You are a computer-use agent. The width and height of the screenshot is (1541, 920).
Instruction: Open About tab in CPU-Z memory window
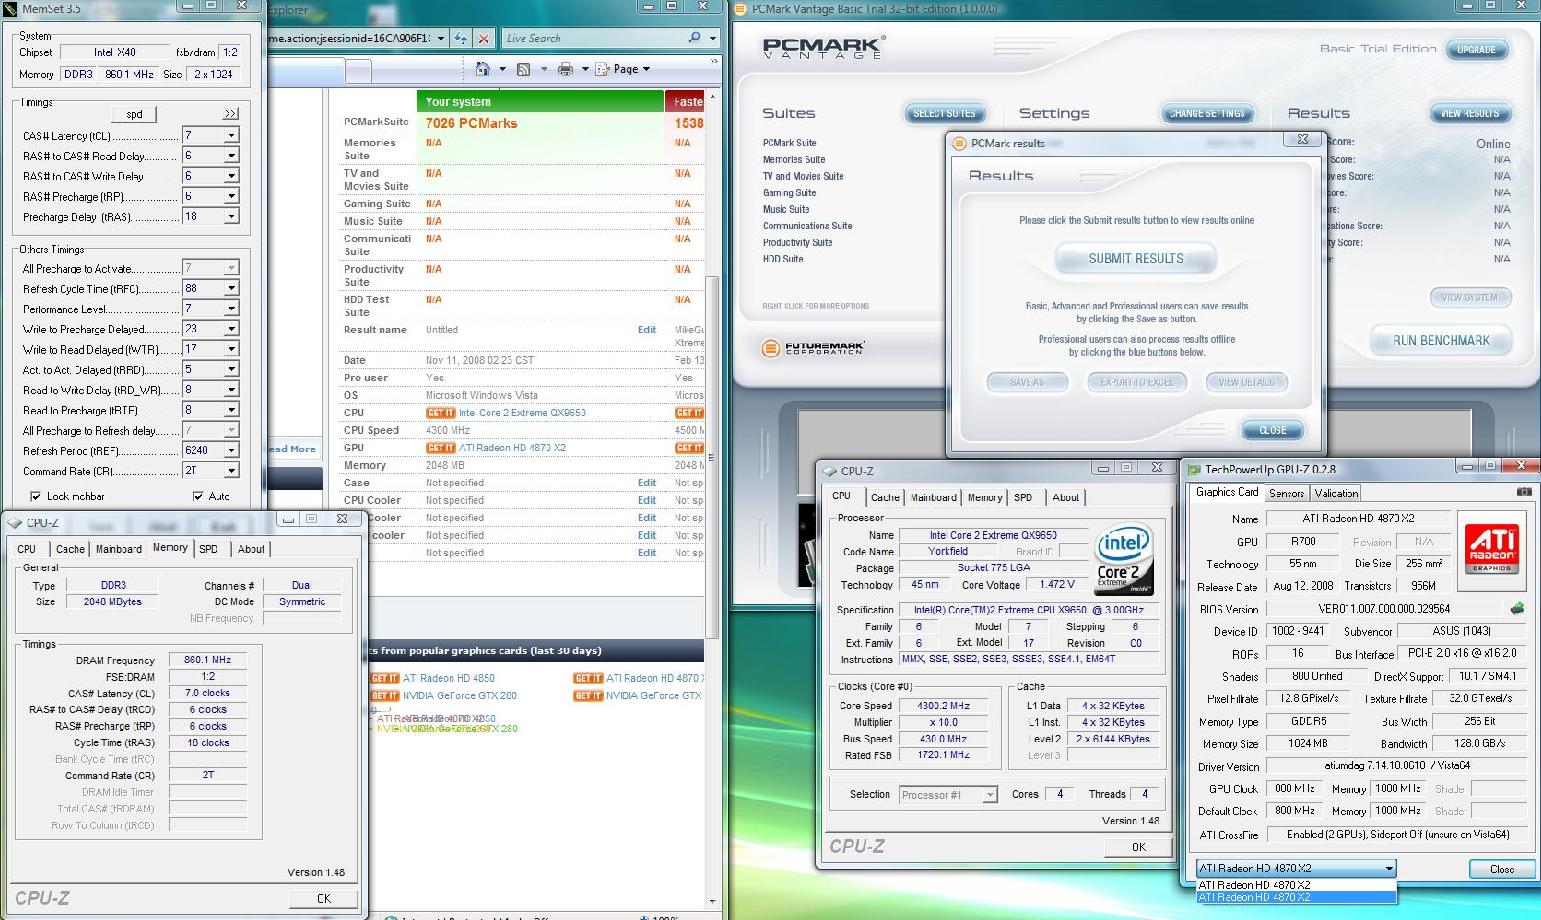pyautogui.click(x=251, y=549)
